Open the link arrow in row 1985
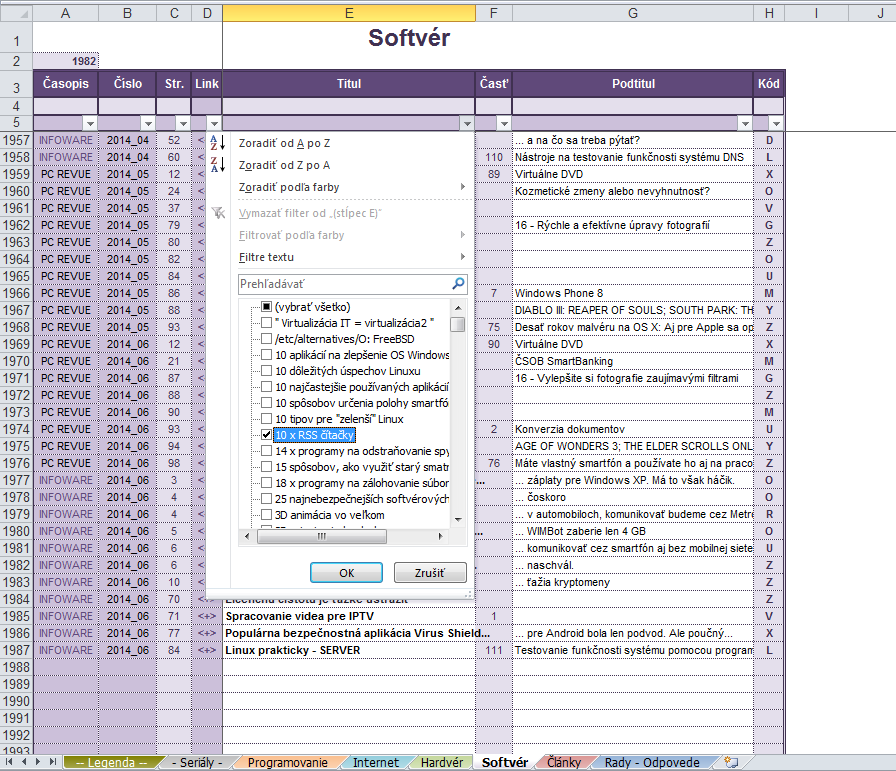Screen dimensions: 896x771 click(x=206, y=616)
